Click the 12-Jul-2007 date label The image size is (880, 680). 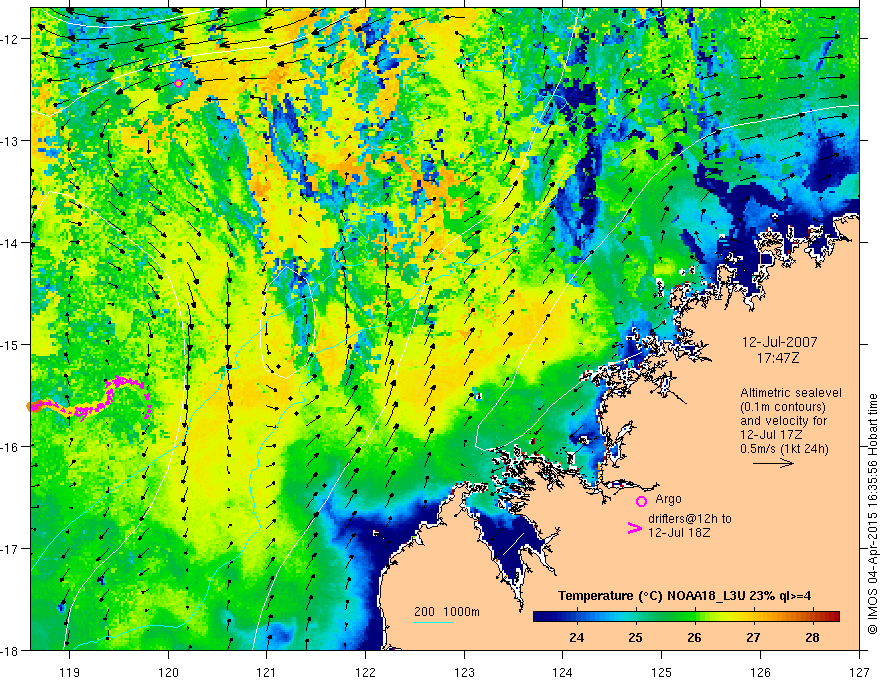tap(780, 342)
